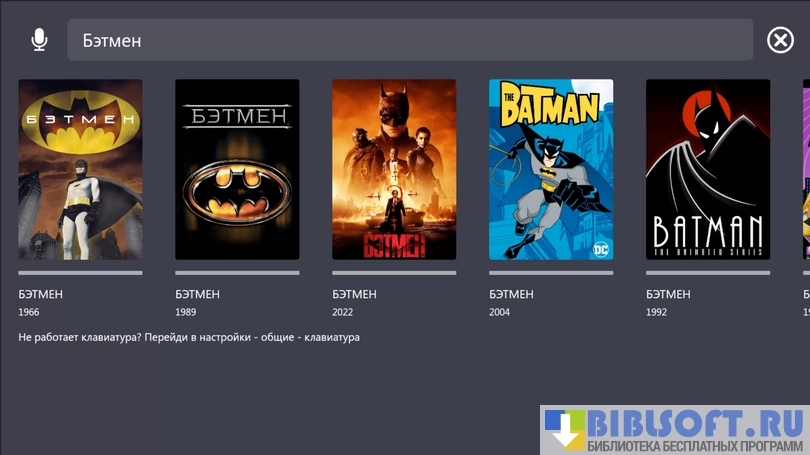Click the year label 2022
Screen dimensions: 810x455
click(345, 313)
